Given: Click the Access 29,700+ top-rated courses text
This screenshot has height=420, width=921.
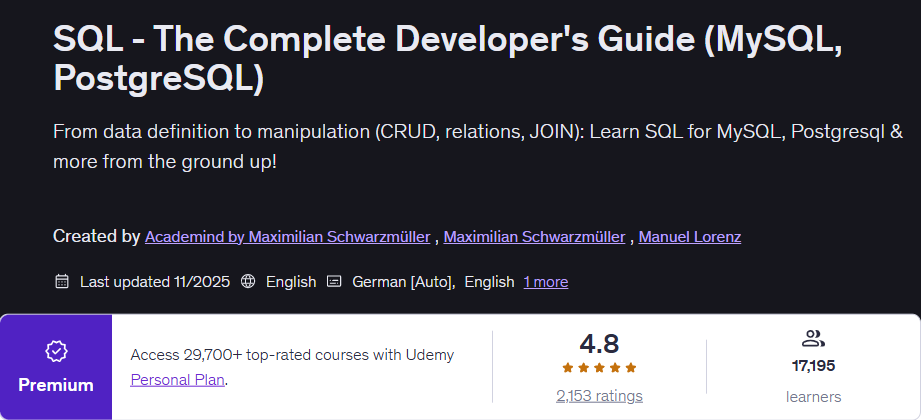Looking at the screenshot, I should coord(292,355).
